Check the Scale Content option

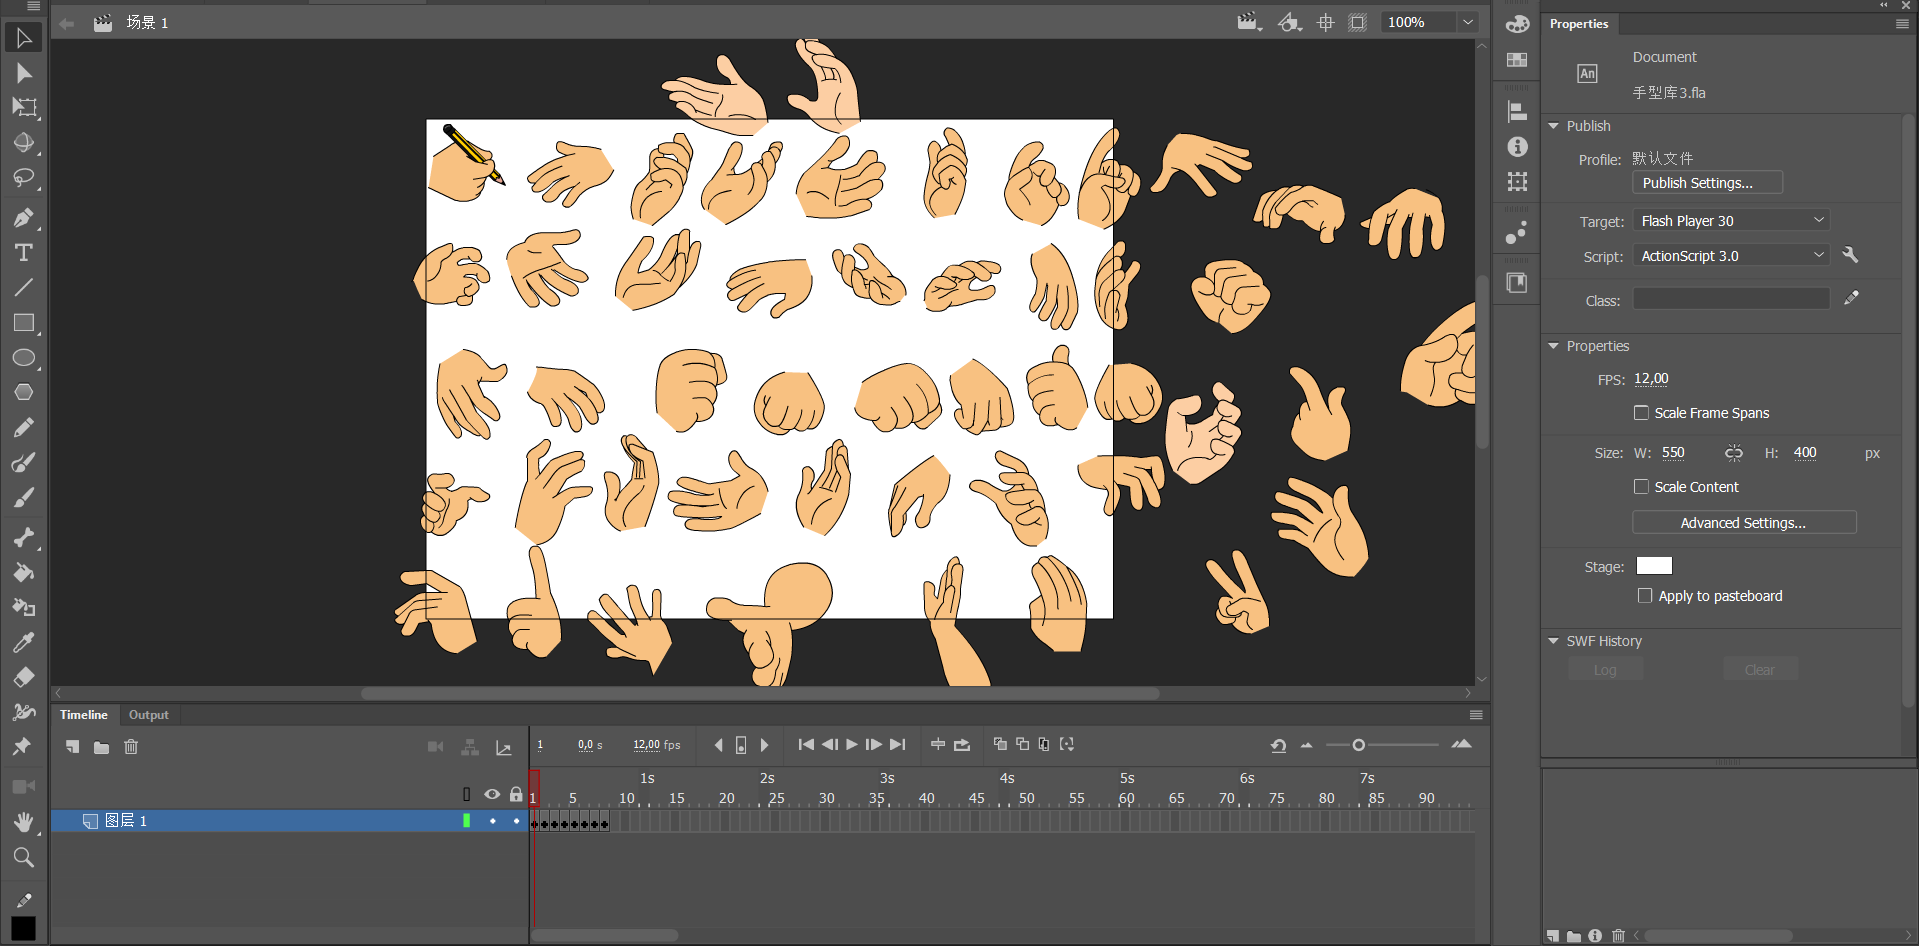(x=1641, y=487)
